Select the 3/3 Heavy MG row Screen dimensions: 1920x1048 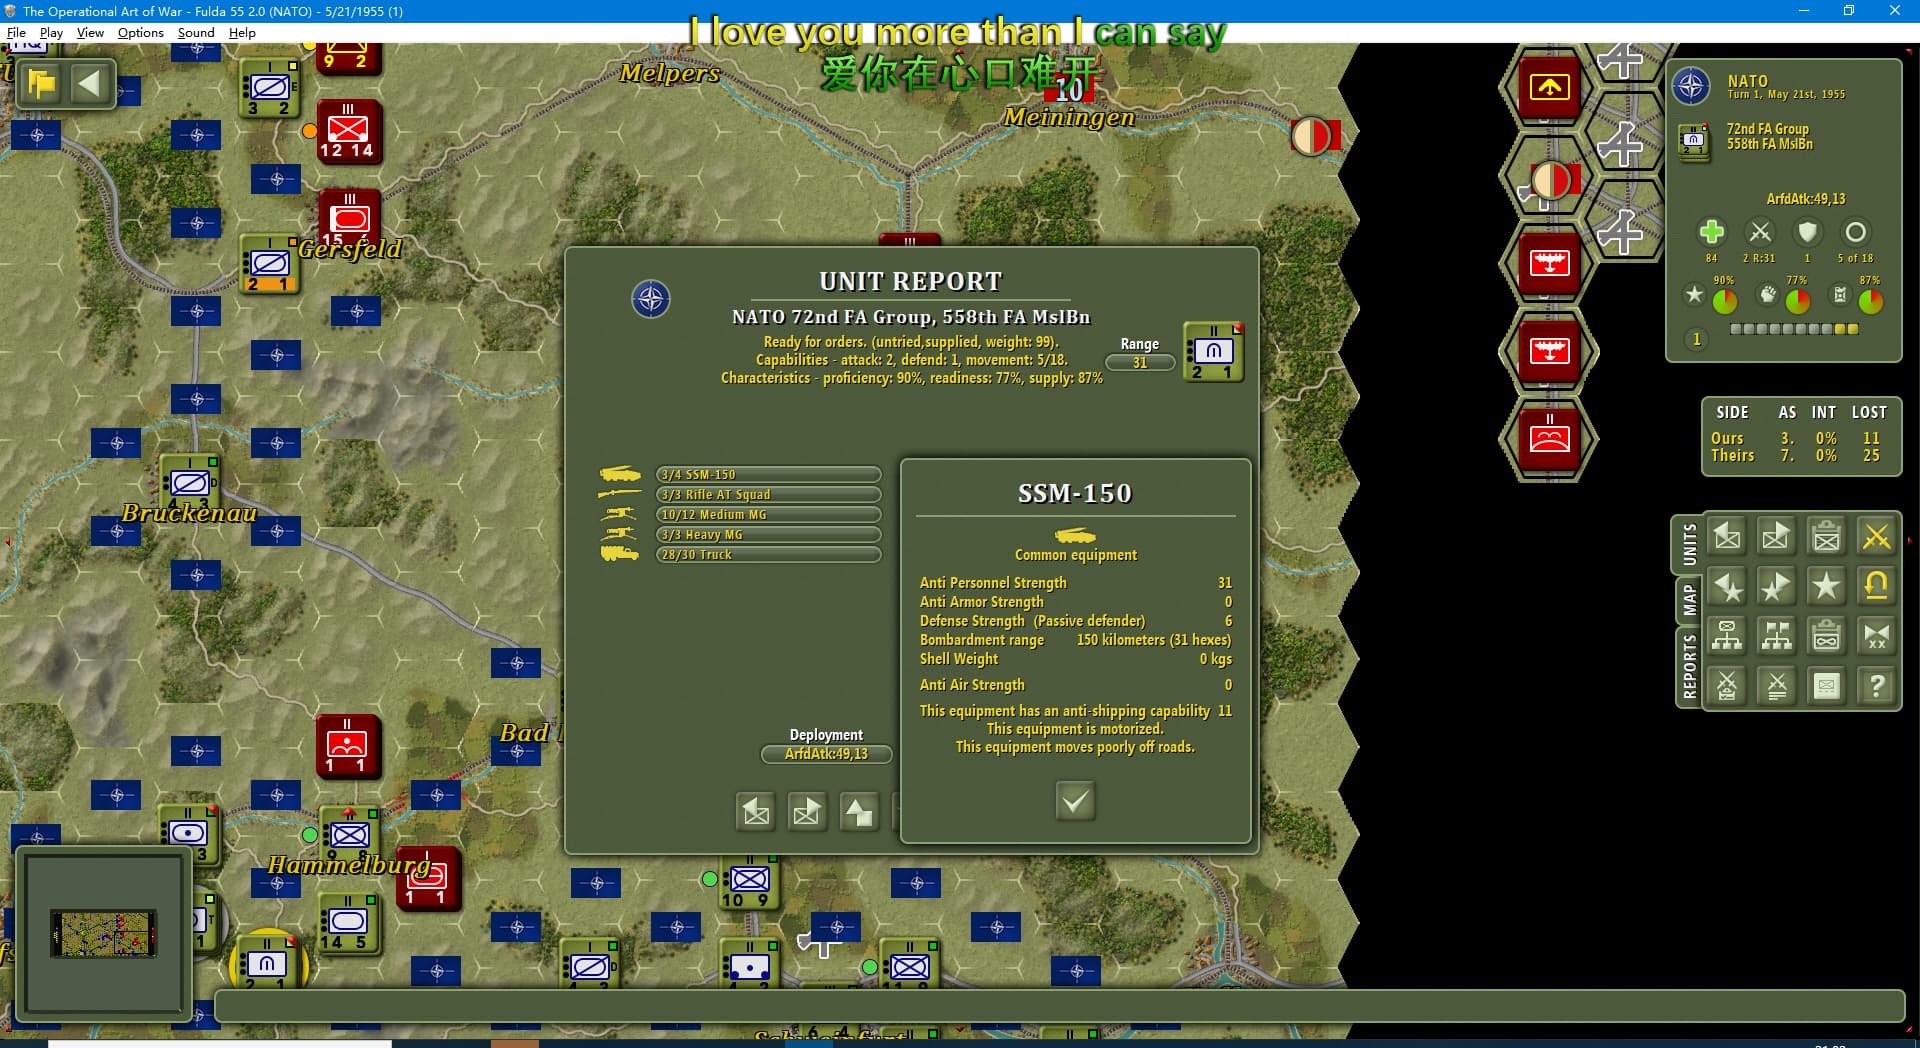click(x=768, y=535)
